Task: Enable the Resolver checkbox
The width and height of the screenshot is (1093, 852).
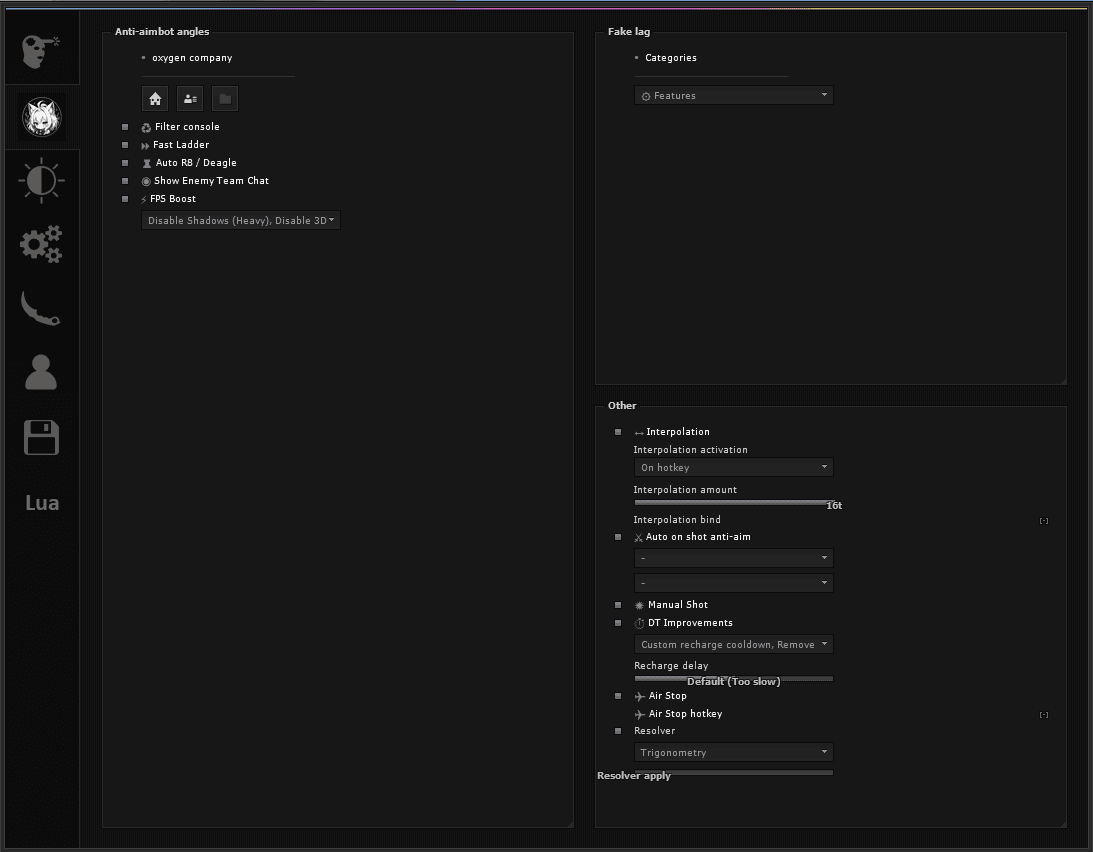Action: 618,731
